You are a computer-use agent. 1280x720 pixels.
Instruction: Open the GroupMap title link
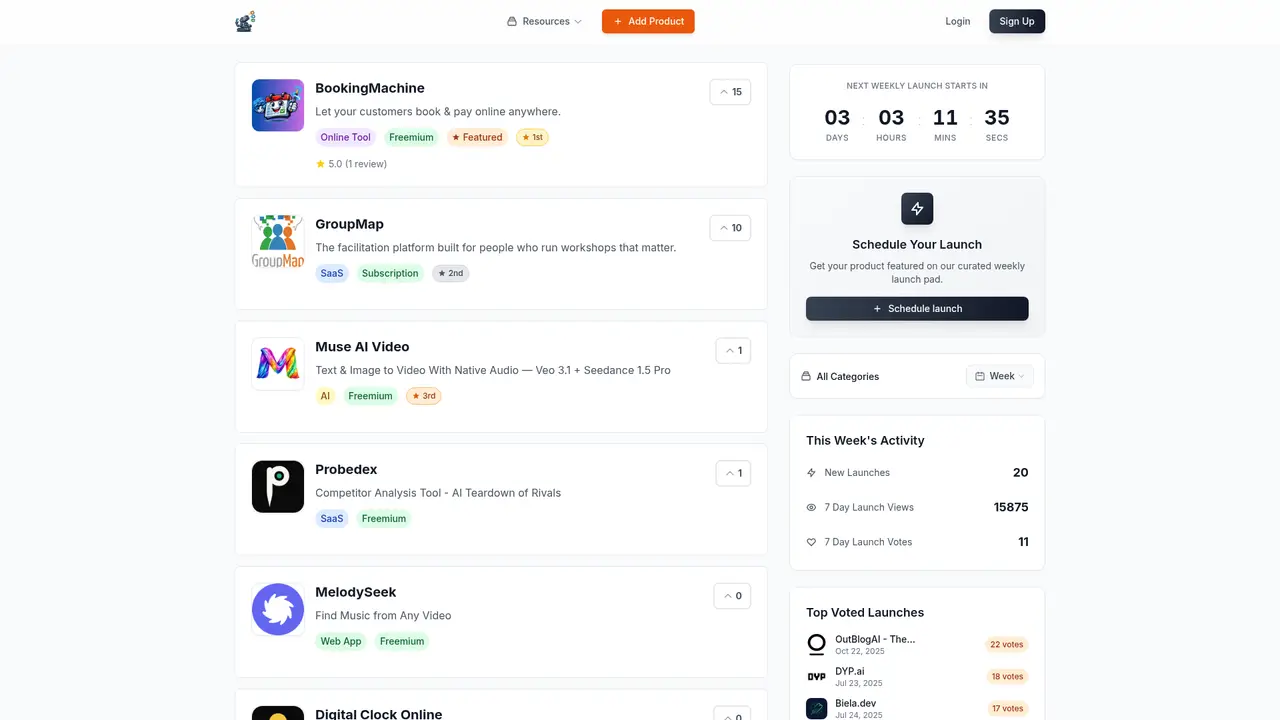pyautogui.click(x=349, y=224)
